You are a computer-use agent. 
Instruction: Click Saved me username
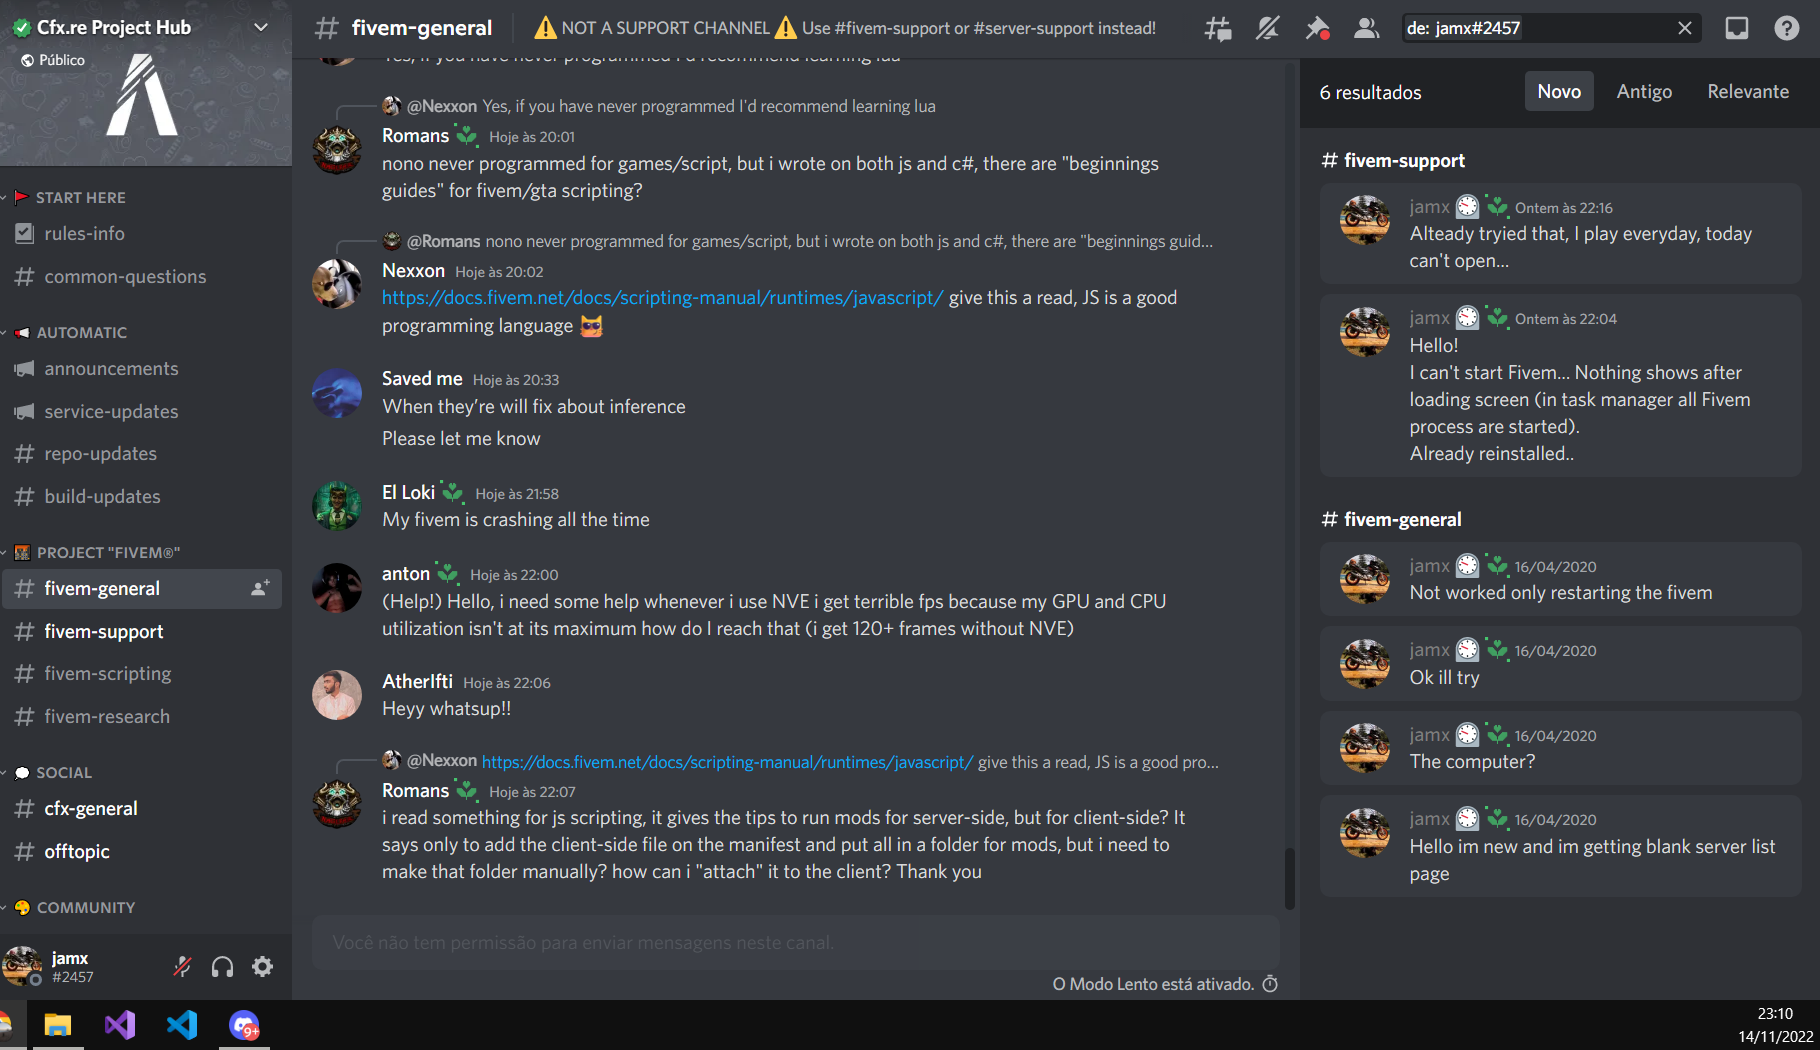point(422,378)
